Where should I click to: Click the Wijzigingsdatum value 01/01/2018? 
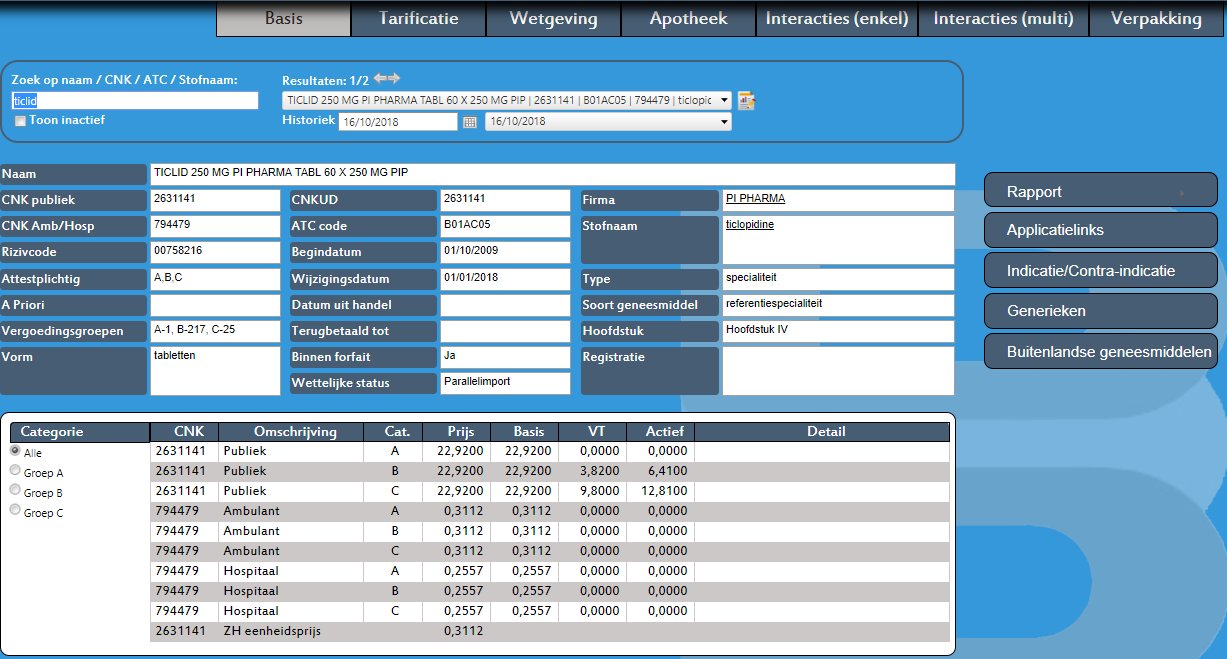click(505, 279)
